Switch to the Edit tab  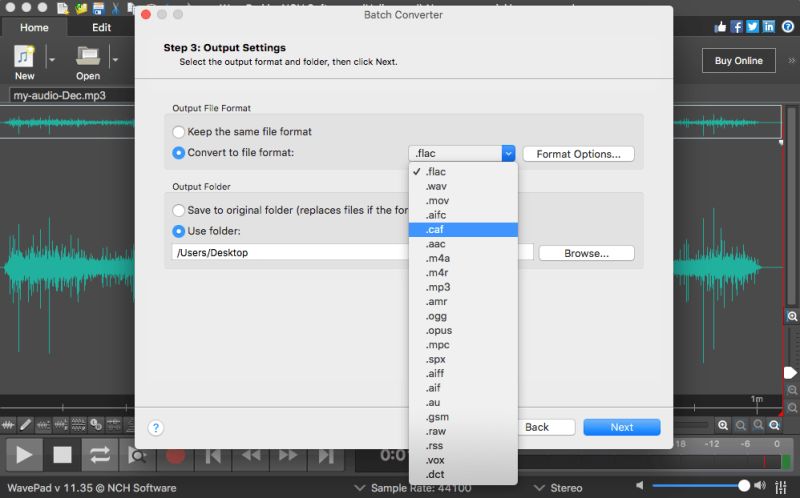[101, 28]
